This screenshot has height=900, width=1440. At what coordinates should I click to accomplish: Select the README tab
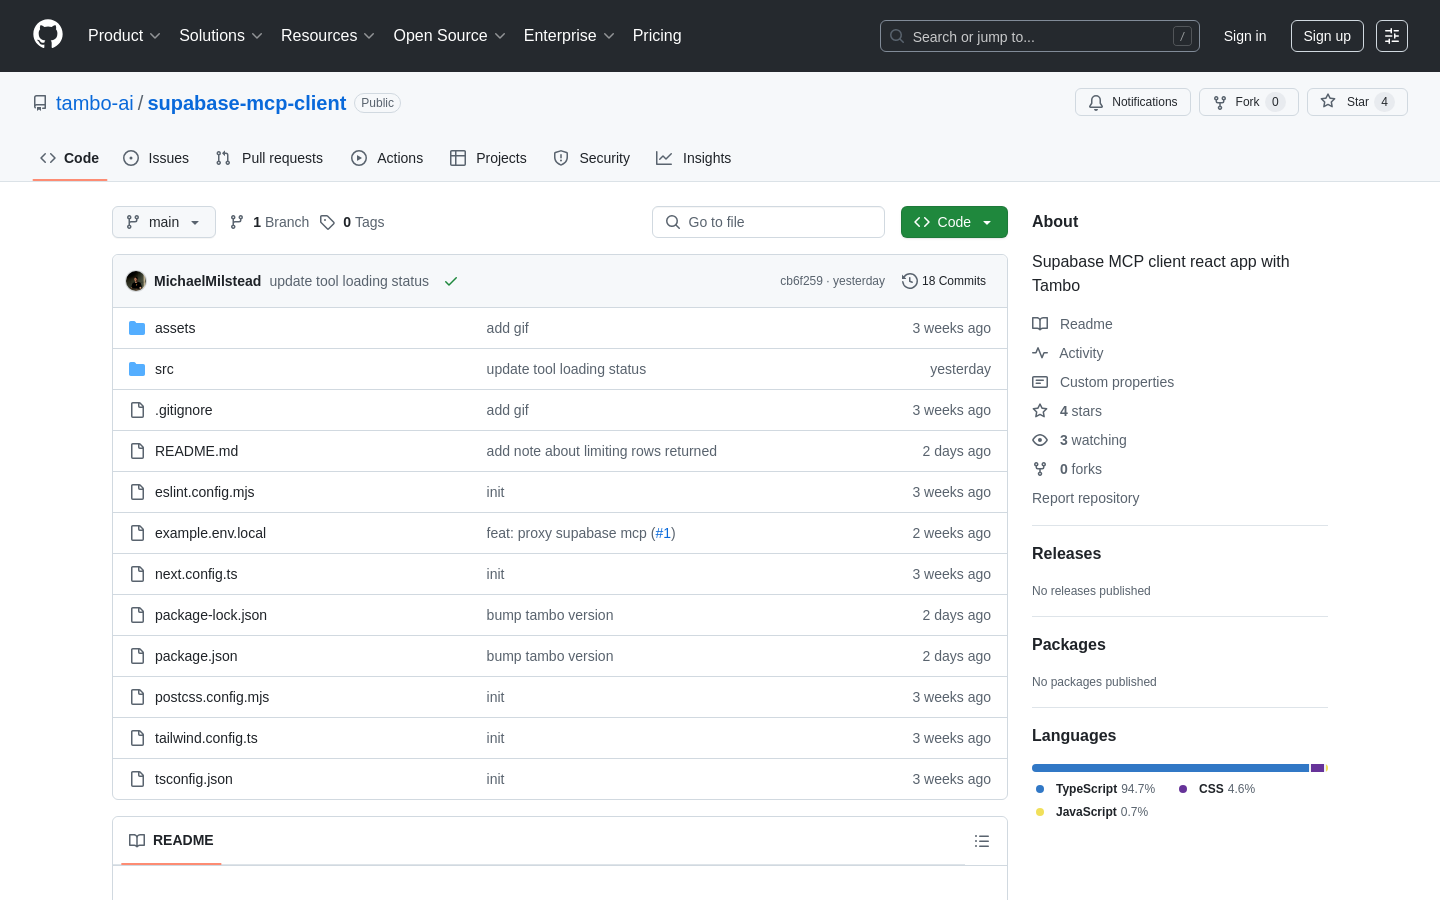pyautogui.click(x=171, y=840)
